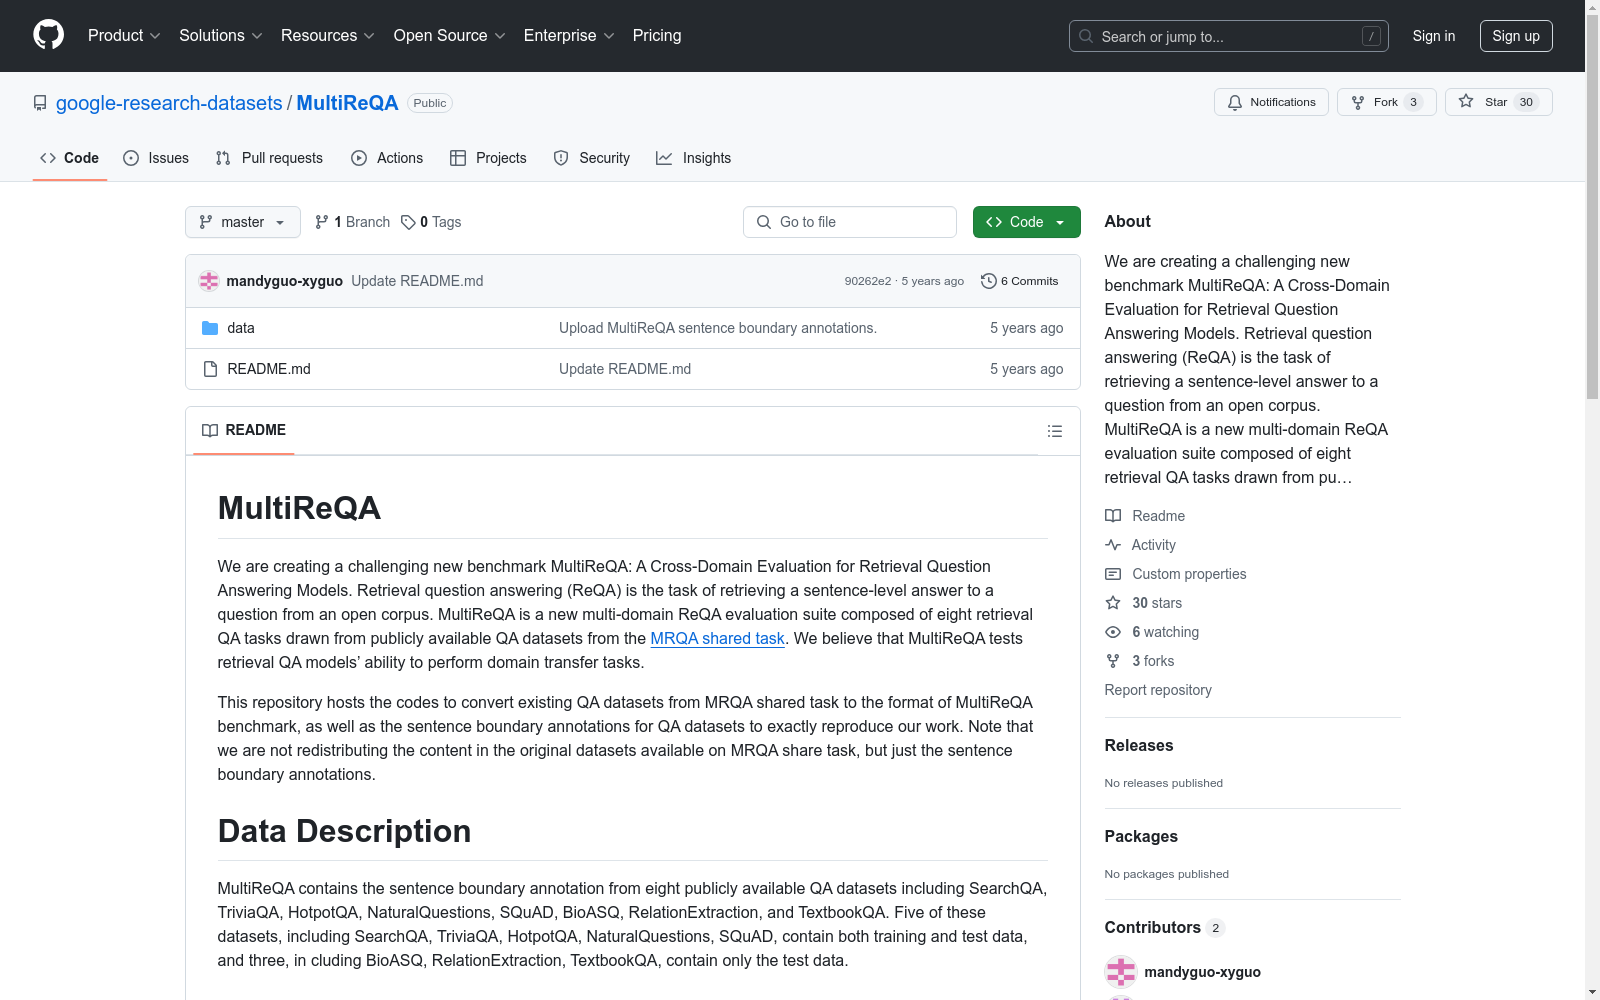Viewport: 1600px width, 1000px height.
Task: Open the Security tab
Action: pos(592,158)
